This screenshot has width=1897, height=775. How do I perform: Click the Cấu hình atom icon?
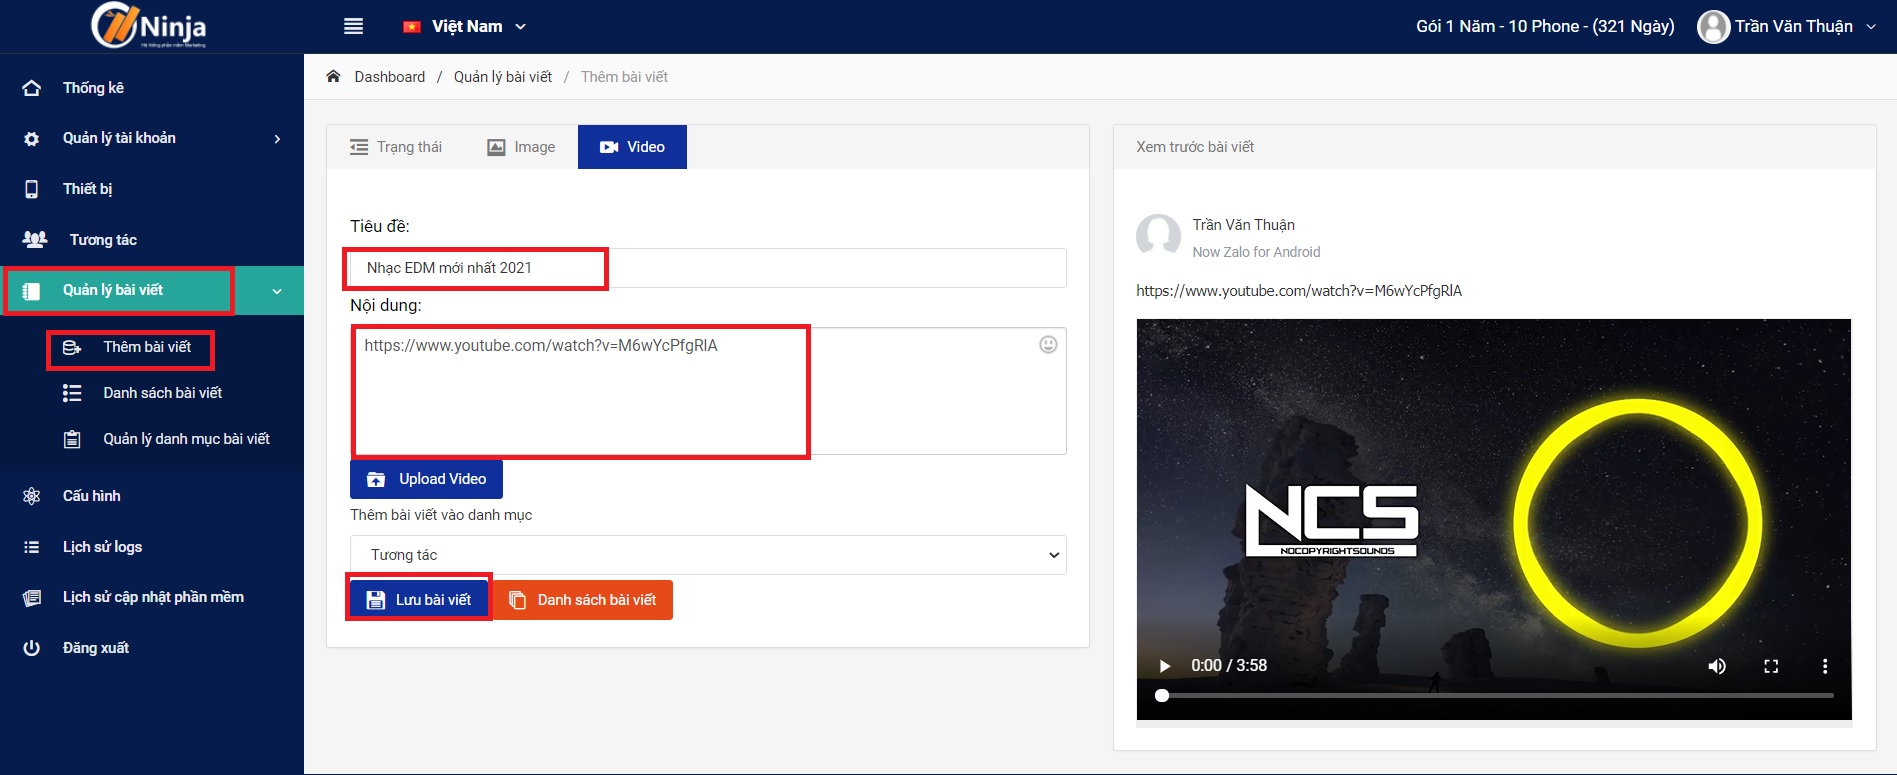[x=32, y=496]
